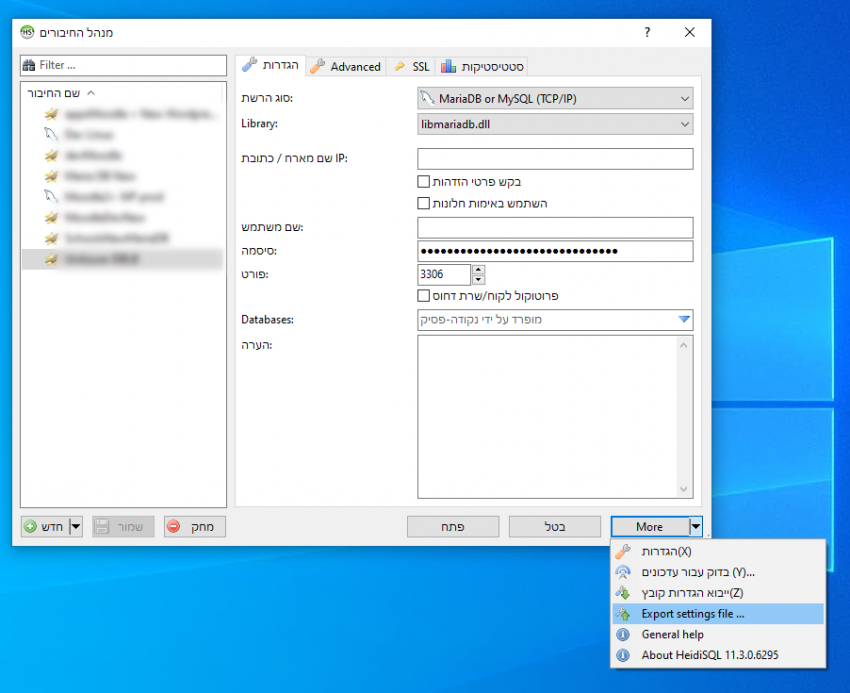Toggle the השתמש באימות חלונות checkbox
This screenshot has width=850, height=693.
pos(423,203)
